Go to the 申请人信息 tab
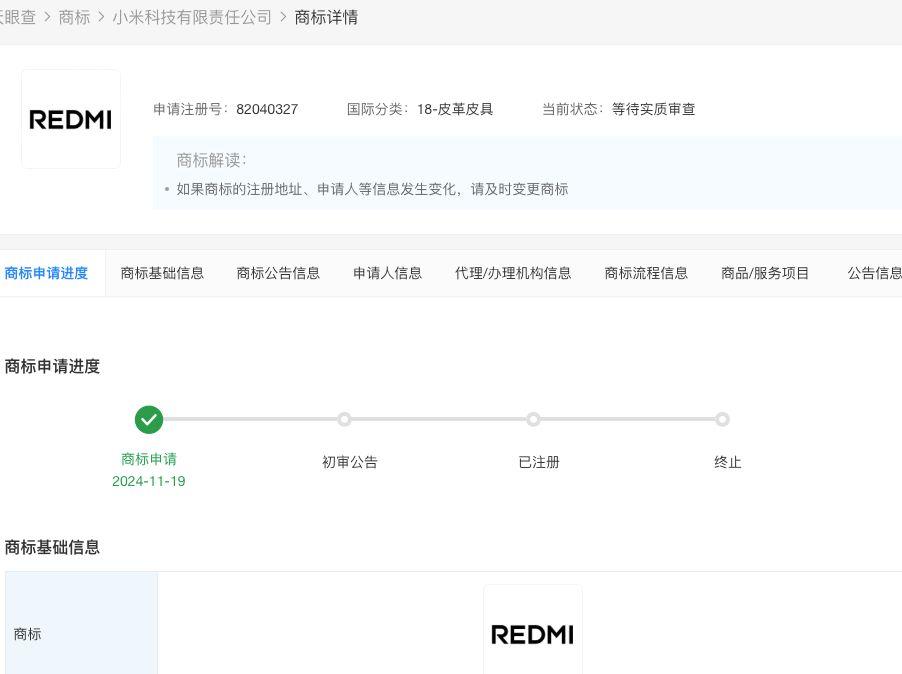 (x=387, y=273)
